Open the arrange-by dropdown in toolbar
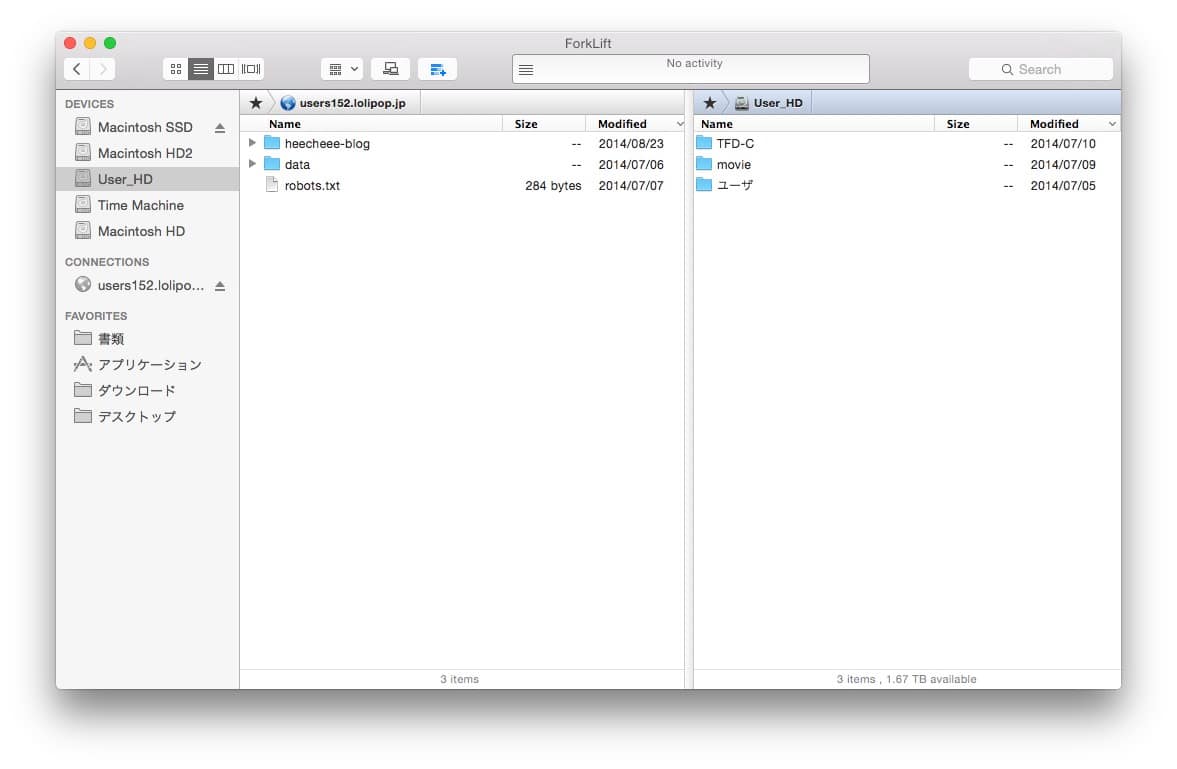 point(342,69)
